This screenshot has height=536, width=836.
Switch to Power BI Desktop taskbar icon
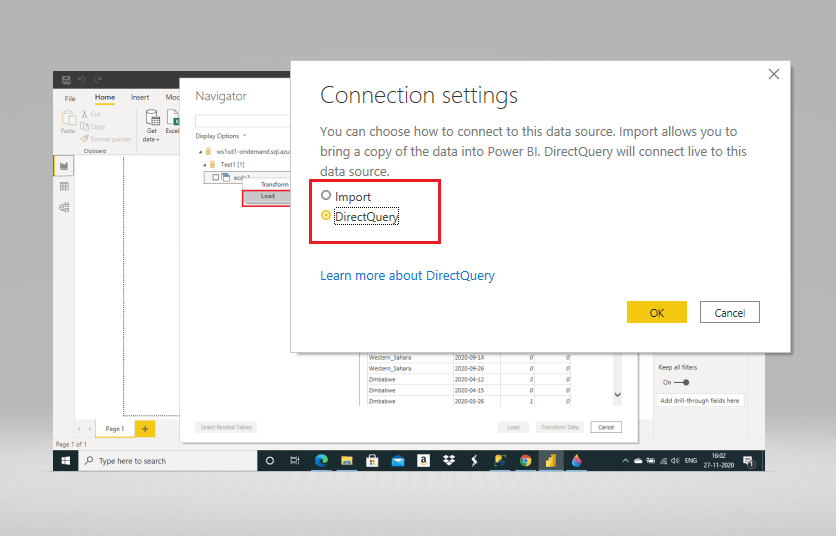point(551,461)
